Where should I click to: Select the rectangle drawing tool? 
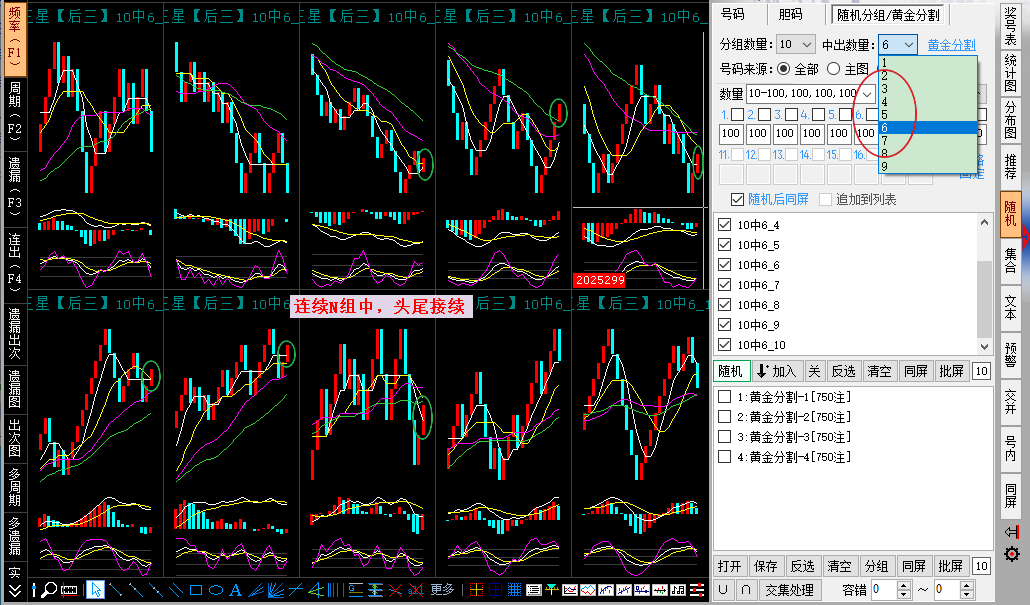coord(196,589)
